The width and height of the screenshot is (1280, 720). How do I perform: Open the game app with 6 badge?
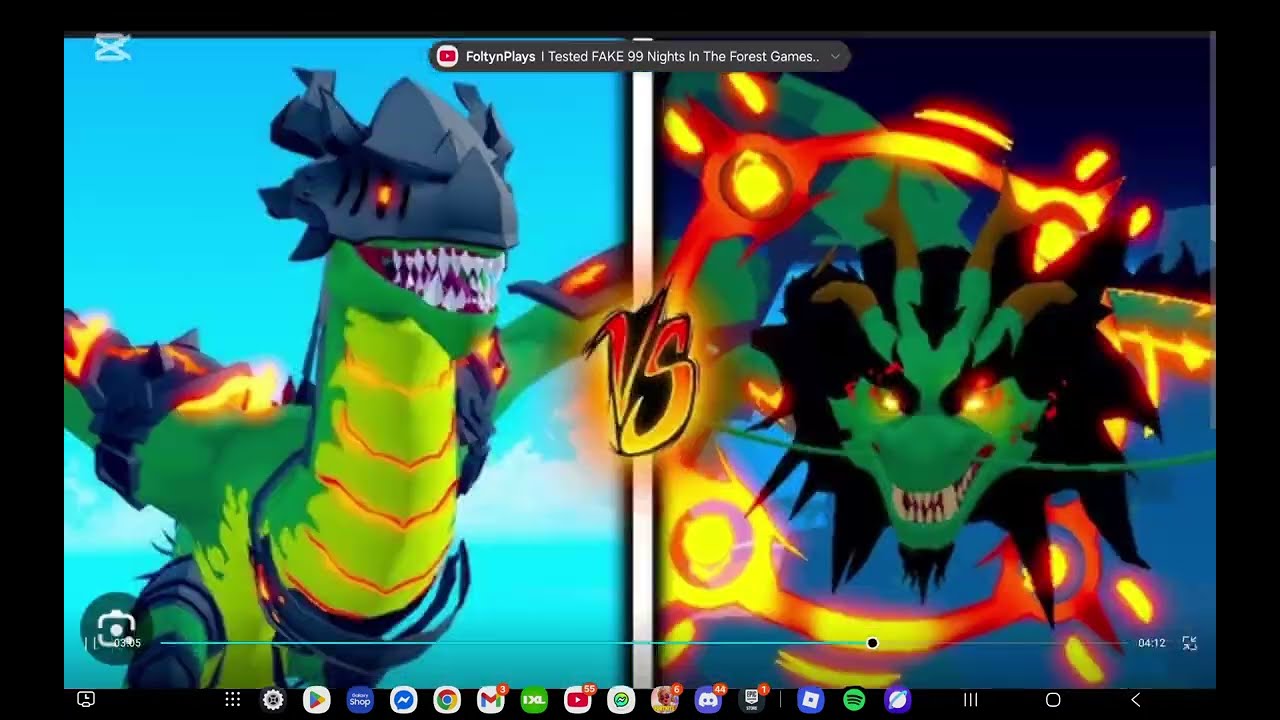pos(665,700)
